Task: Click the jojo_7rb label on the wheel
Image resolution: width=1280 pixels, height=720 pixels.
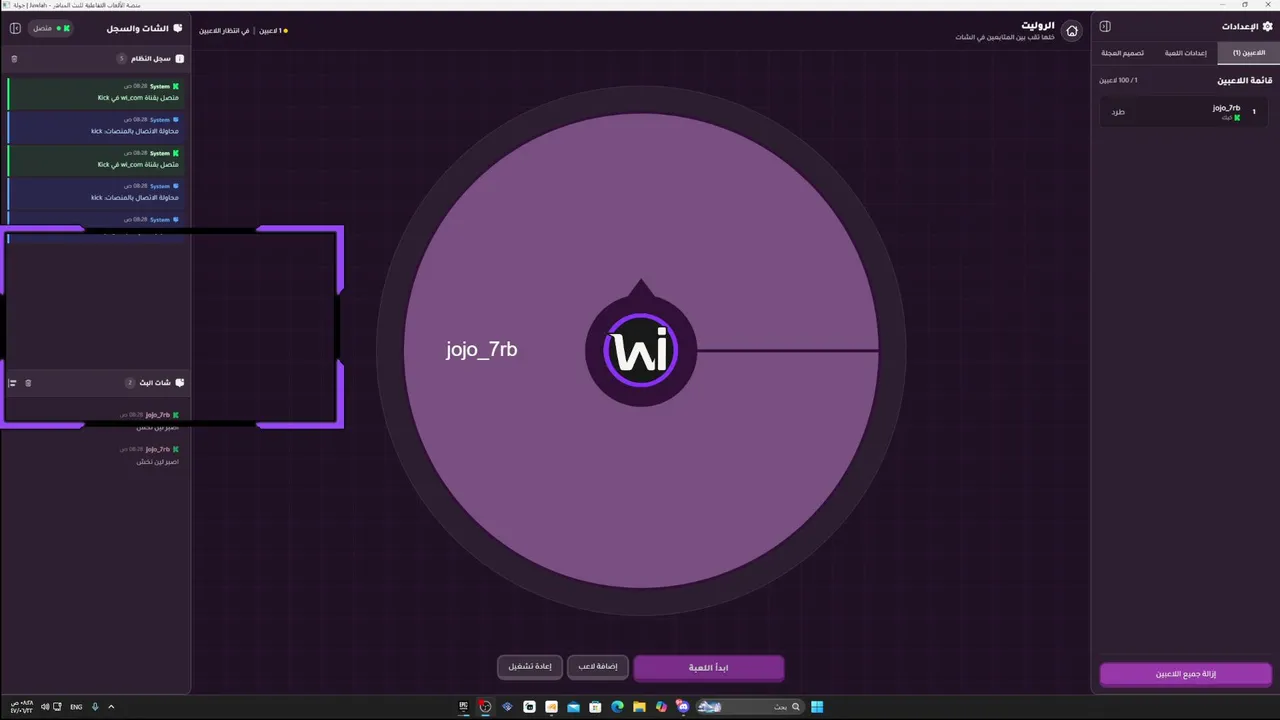Action: pos(482,350)
